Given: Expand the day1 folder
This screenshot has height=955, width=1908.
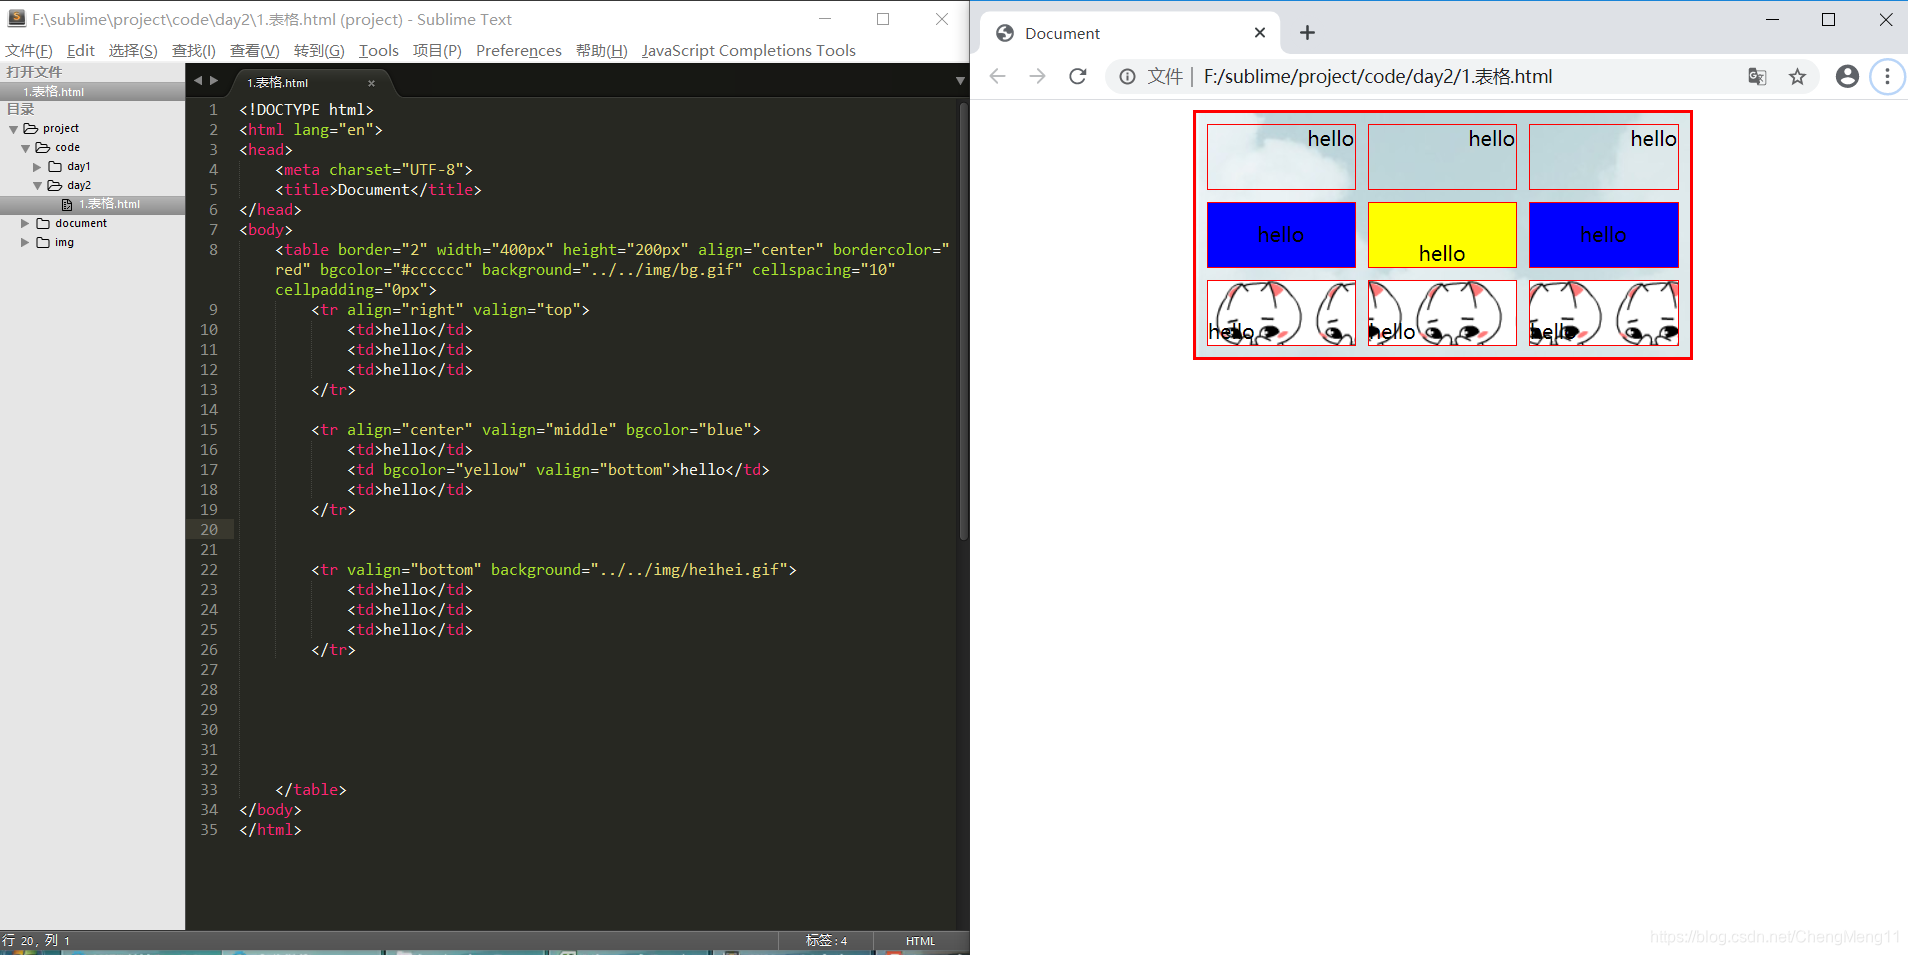Looking at the screenshot, I should pyautogui.click(x=38, y=167).
